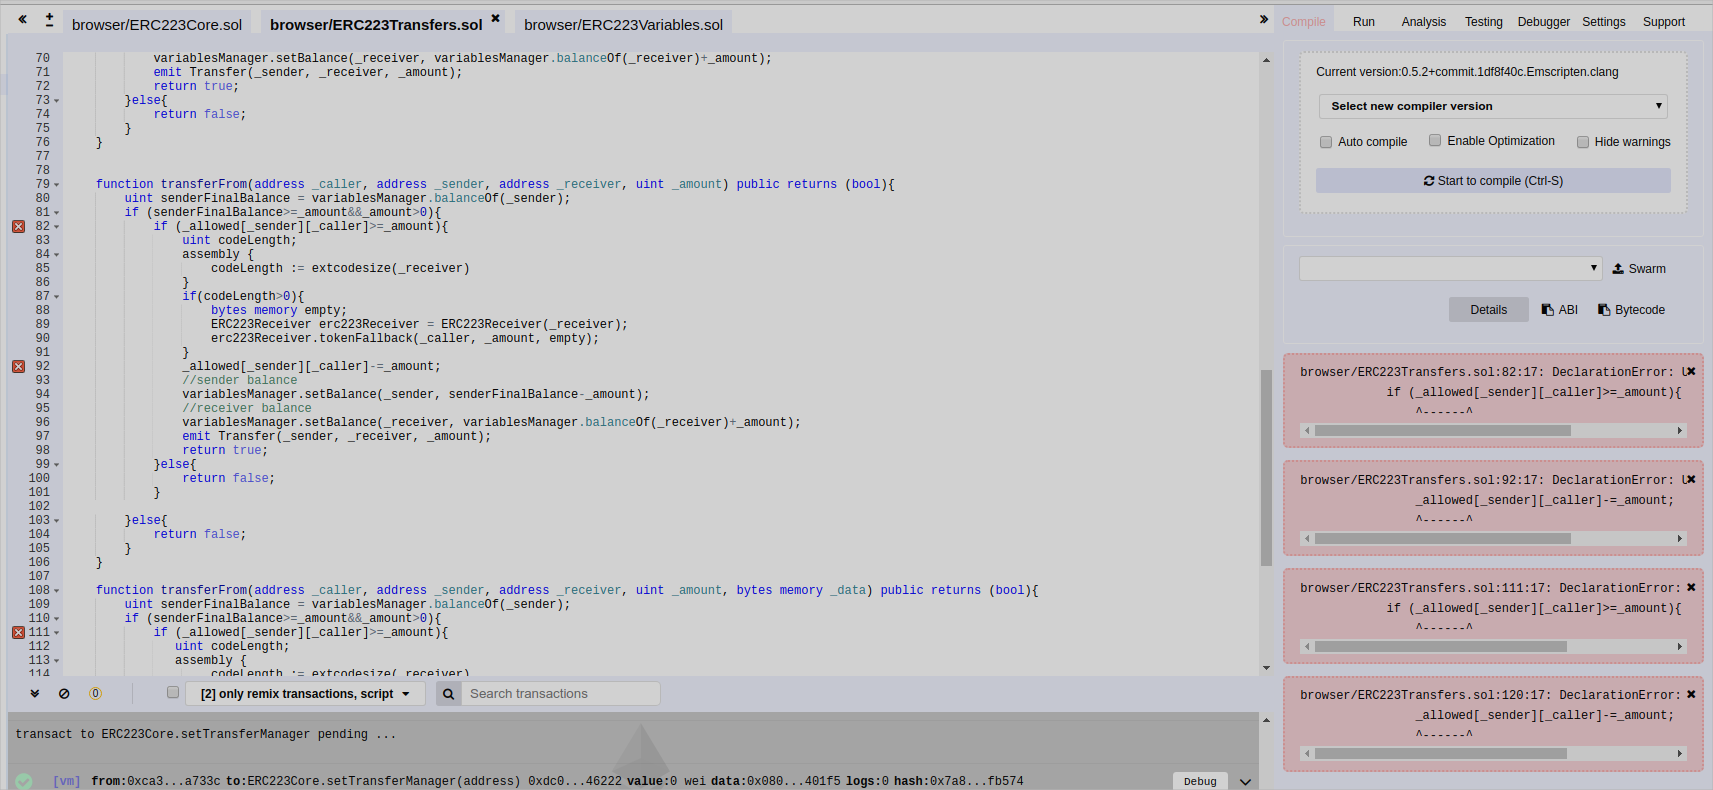Viewport: 1713px width, 790px height.
Task: Click Start to compile button
Action: [x=1493, y=181]
